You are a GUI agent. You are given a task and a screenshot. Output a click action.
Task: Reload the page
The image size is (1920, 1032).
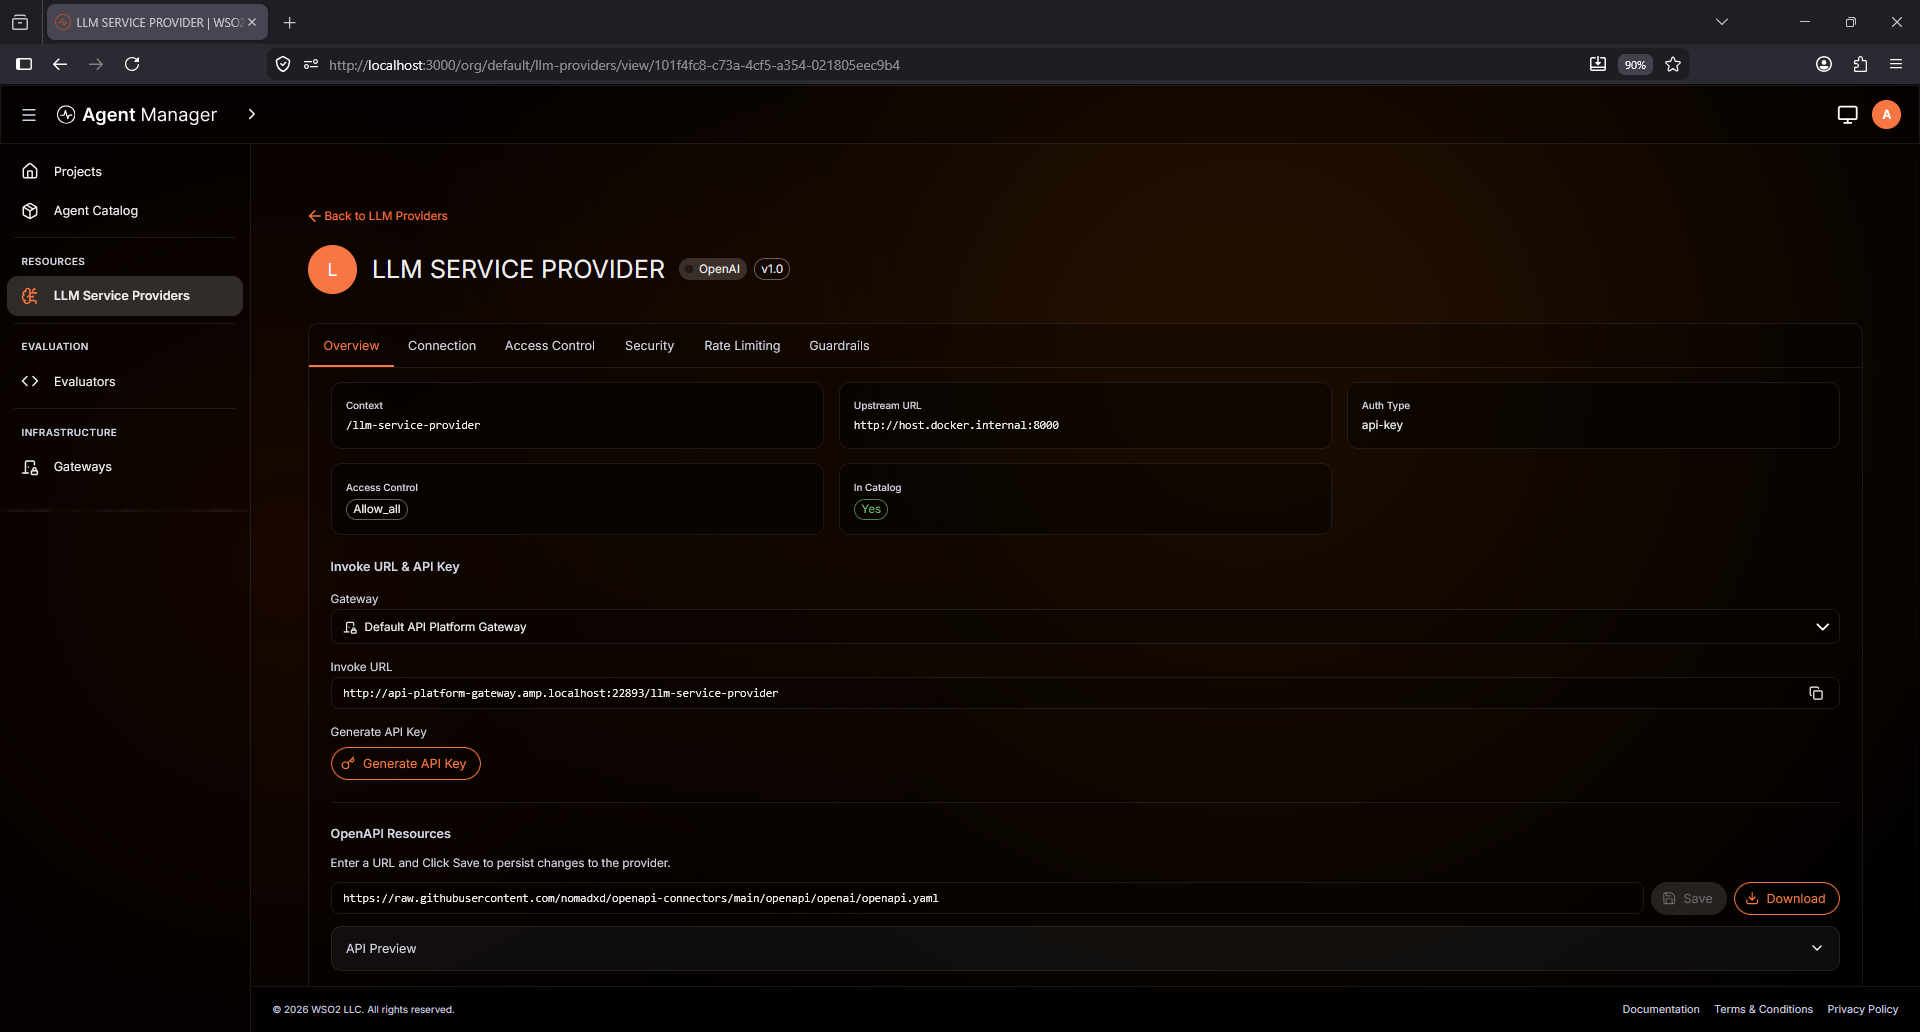point(132,64)
